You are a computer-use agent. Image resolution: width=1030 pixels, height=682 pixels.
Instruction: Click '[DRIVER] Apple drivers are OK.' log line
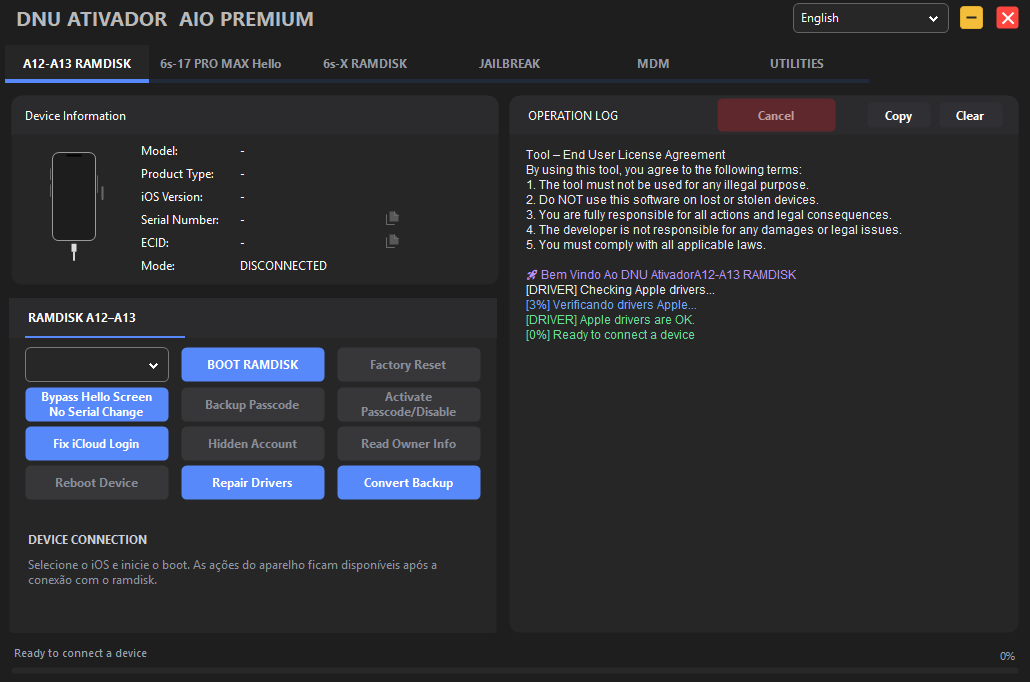tap(610, 320)
